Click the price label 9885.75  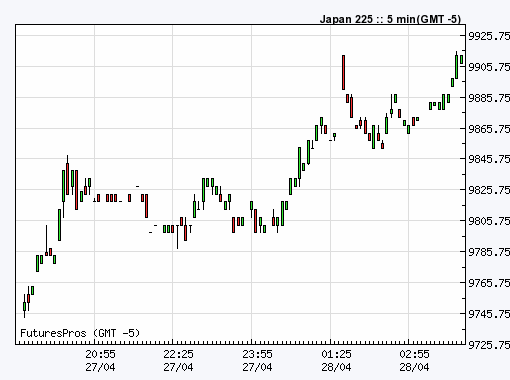coord(489,98)
